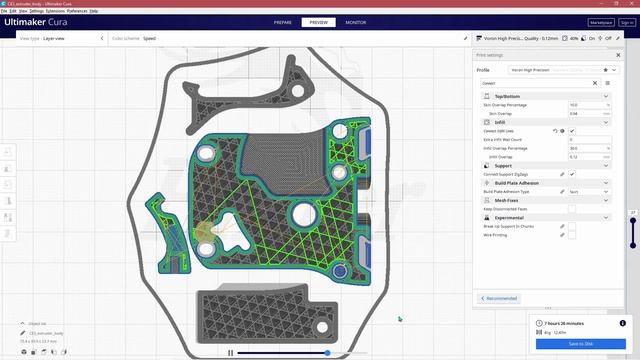Screen dimensions: 640x360
Task: Select the front view cube icon
Action: (x=34, y=352)
